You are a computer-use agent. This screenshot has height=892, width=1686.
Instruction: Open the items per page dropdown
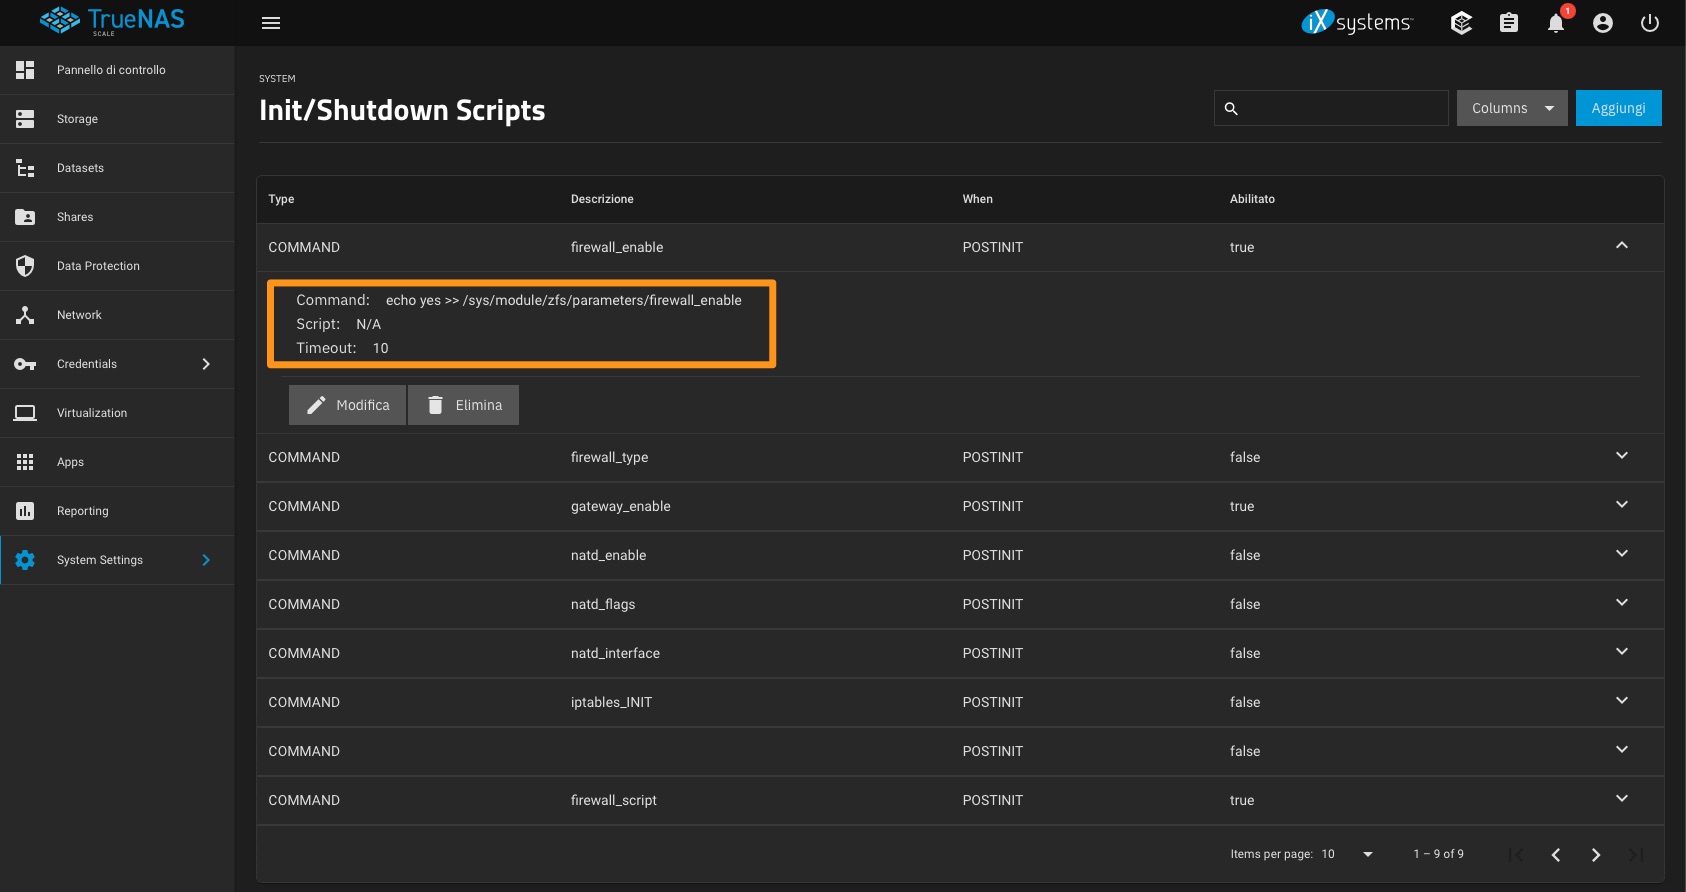point(1368,854)
